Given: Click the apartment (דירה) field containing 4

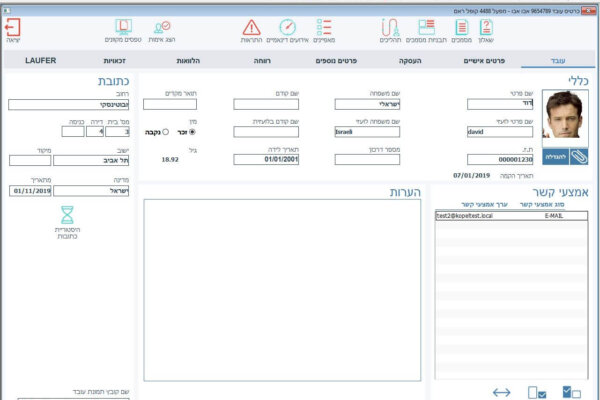Looking at the screenshot, I should (95, 132).
